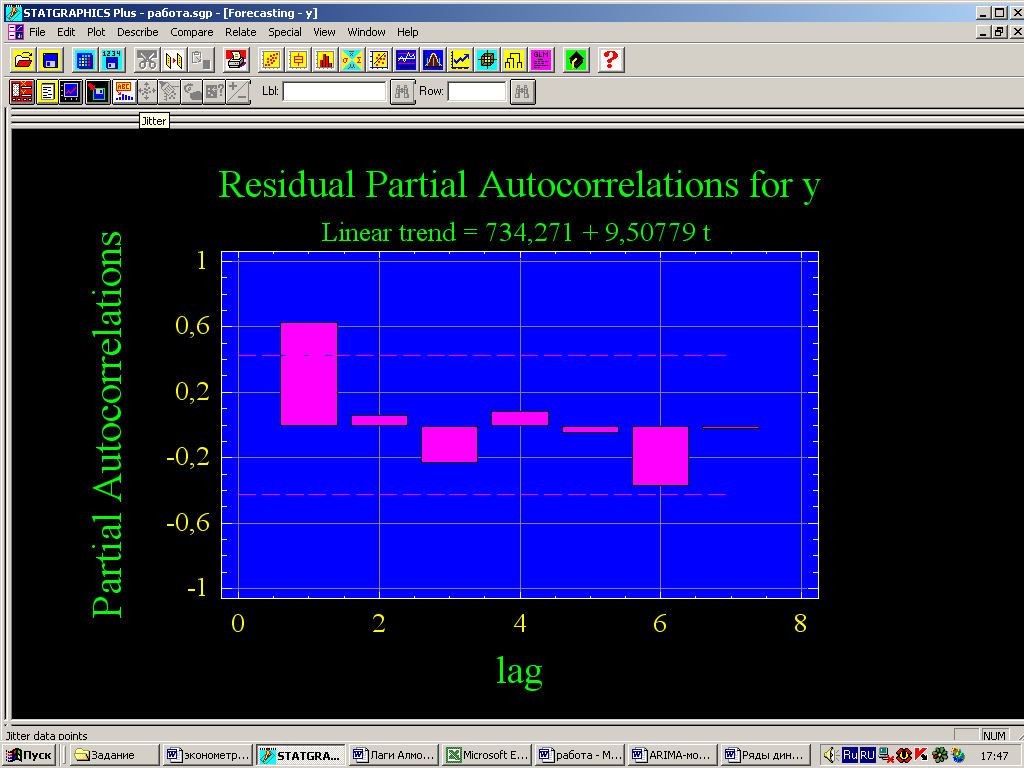Open the time series plot icon
1024x768 pixels.
pyautogui.click(x=406, y=60)
